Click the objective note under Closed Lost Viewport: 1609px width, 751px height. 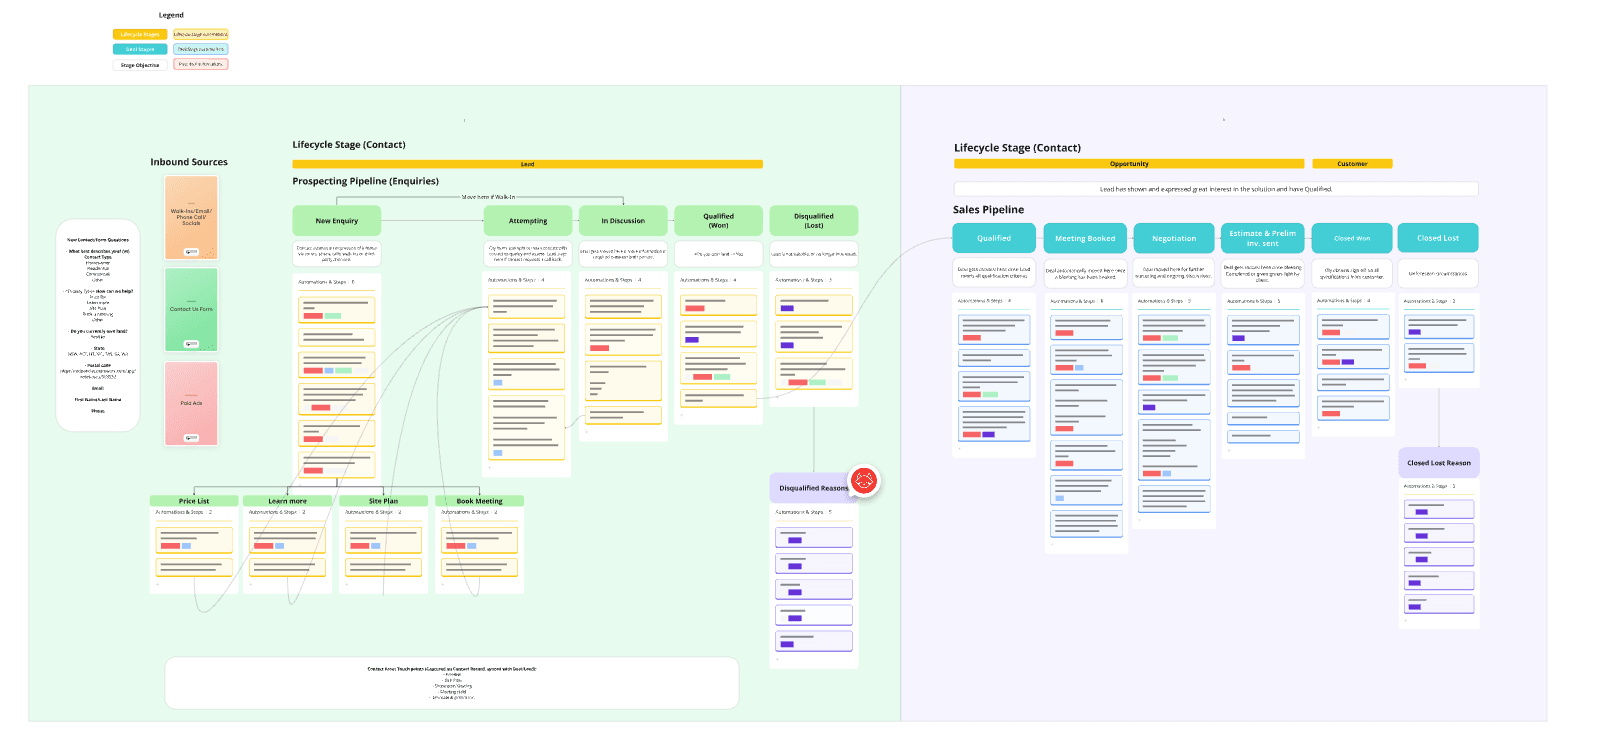pyautogui.click(x=1438, y=273)
